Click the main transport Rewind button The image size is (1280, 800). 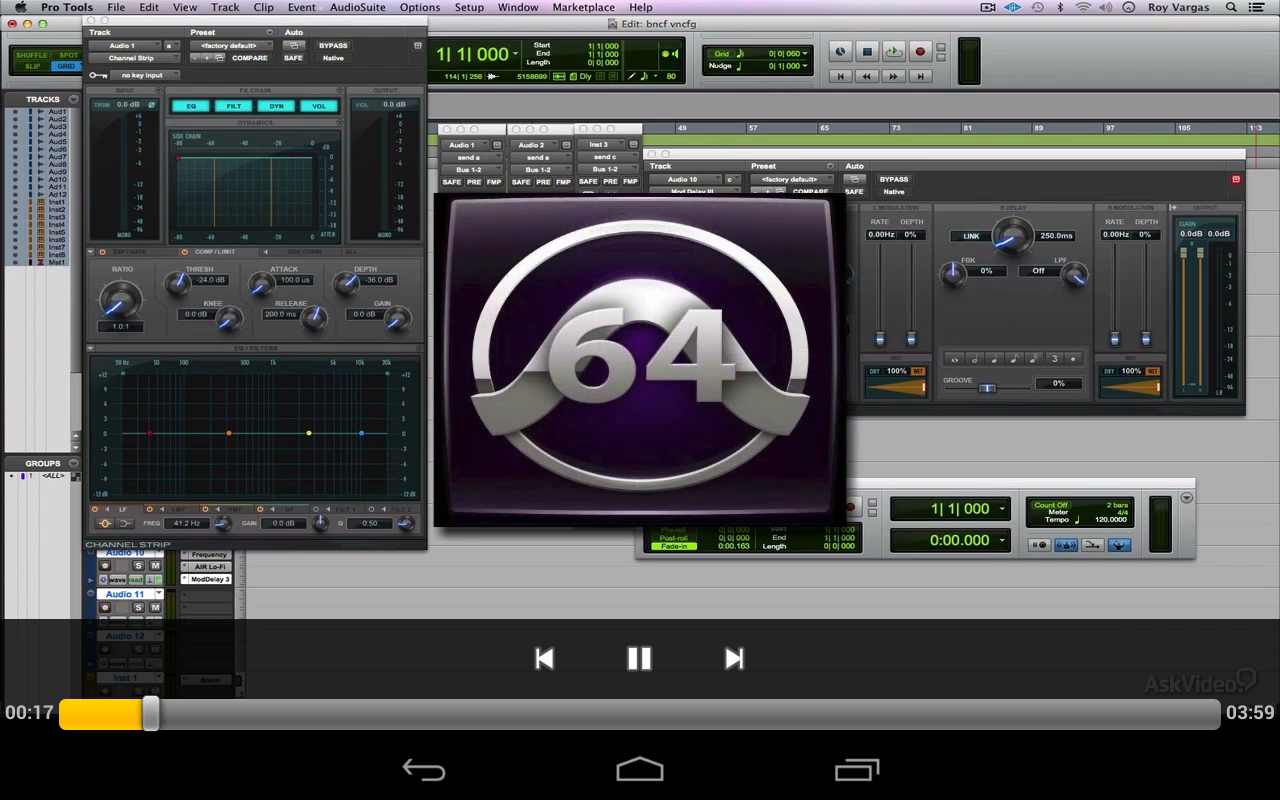pyautogui.click(x=867, y=76)
